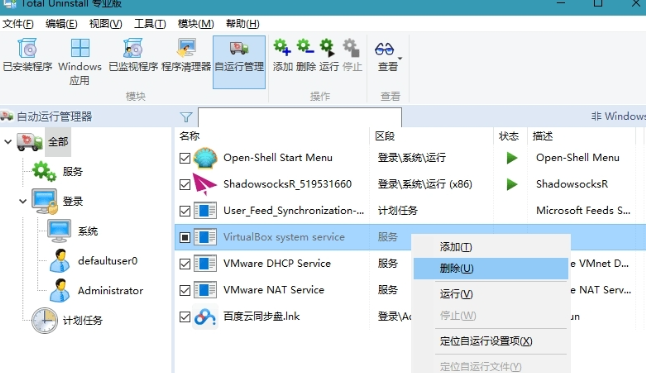The height and width of the screenshot is (373, 646).
Task: Click the 查看 glasses icon
Action: pos(384,49)
